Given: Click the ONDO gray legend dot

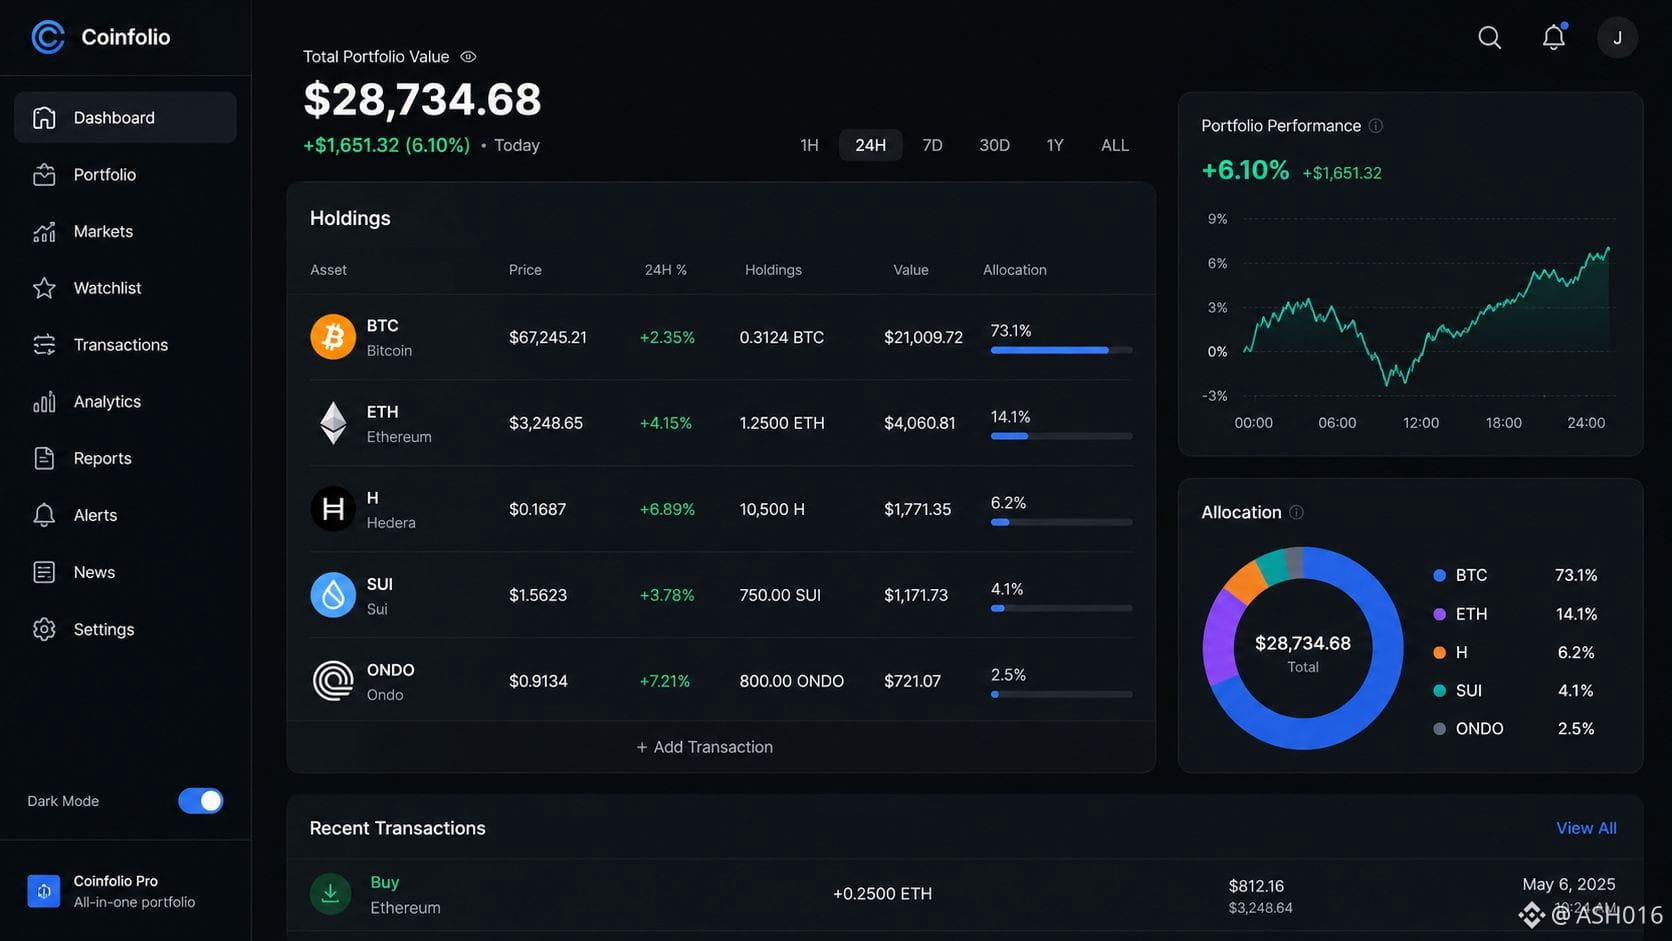Looking at the screenshot, I should [x=1439, y=729].
